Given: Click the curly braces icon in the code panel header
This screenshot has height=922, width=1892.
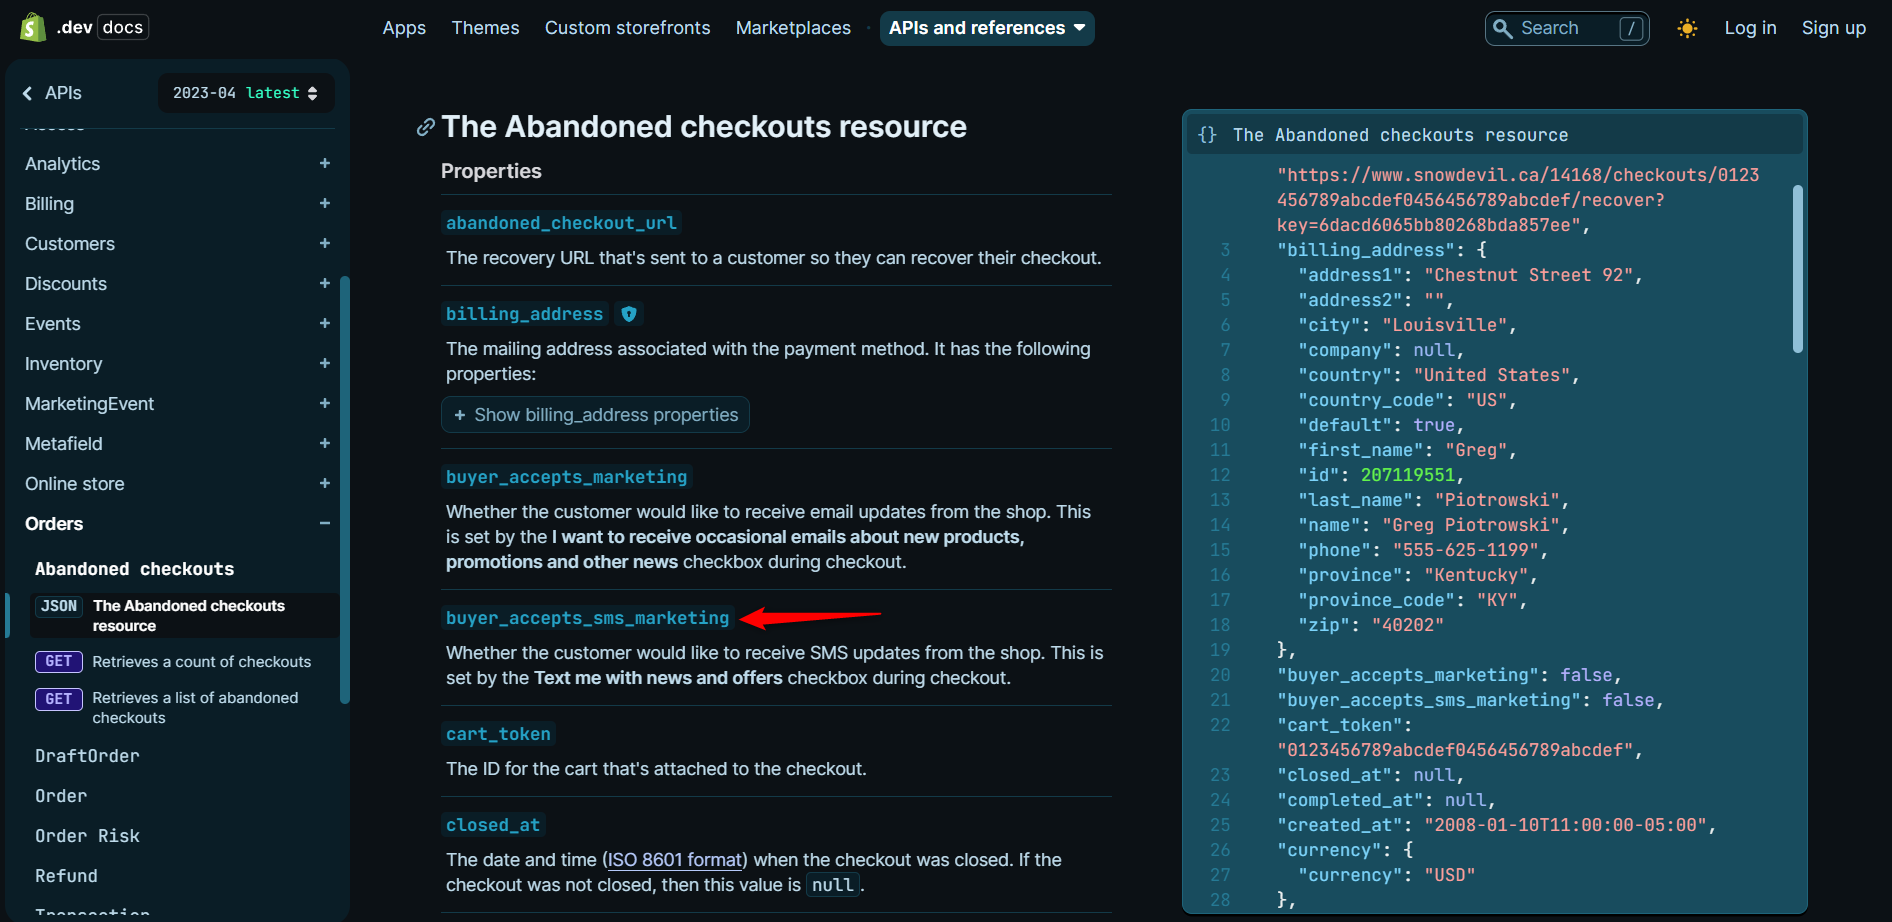Looking at the screenshot, I should (x=1208, y=134).
